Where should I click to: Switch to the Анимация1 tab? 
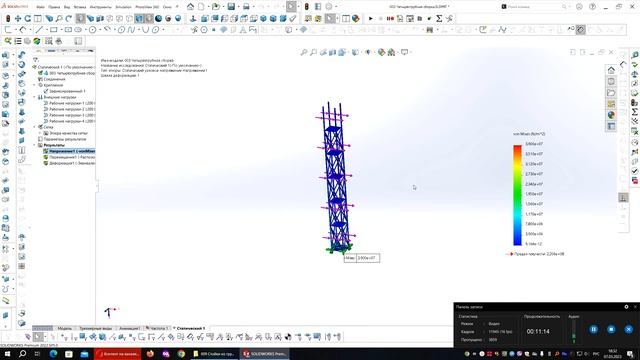pyautogui.click(x=129, y=328)
